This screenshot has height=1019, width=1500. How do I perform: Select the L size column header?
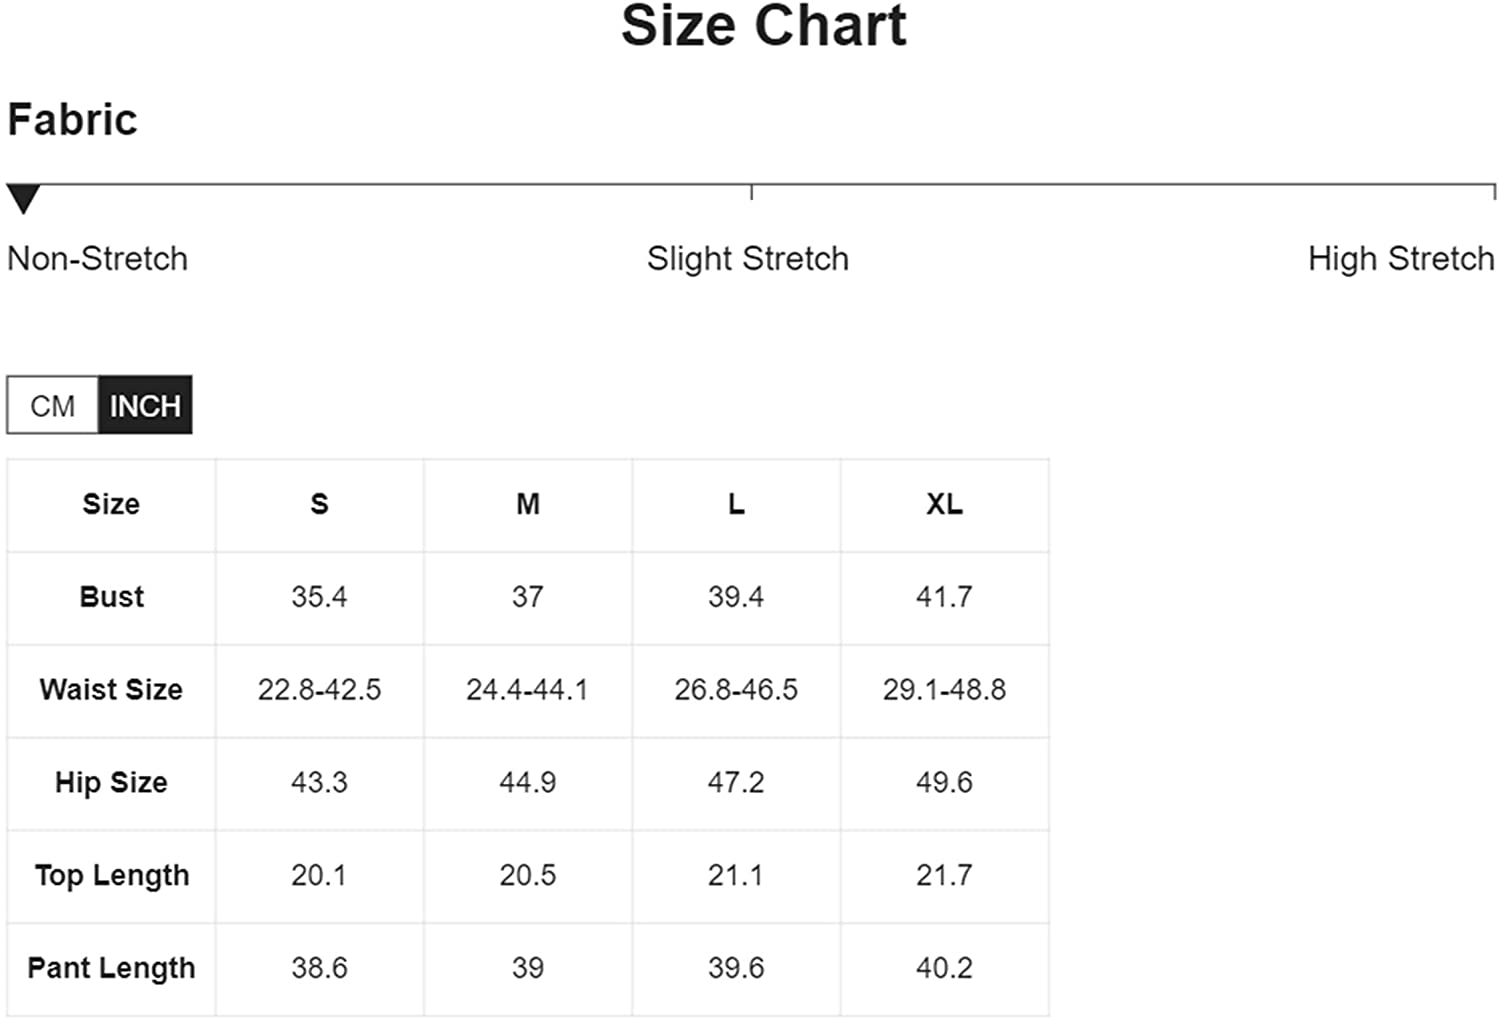736,504
